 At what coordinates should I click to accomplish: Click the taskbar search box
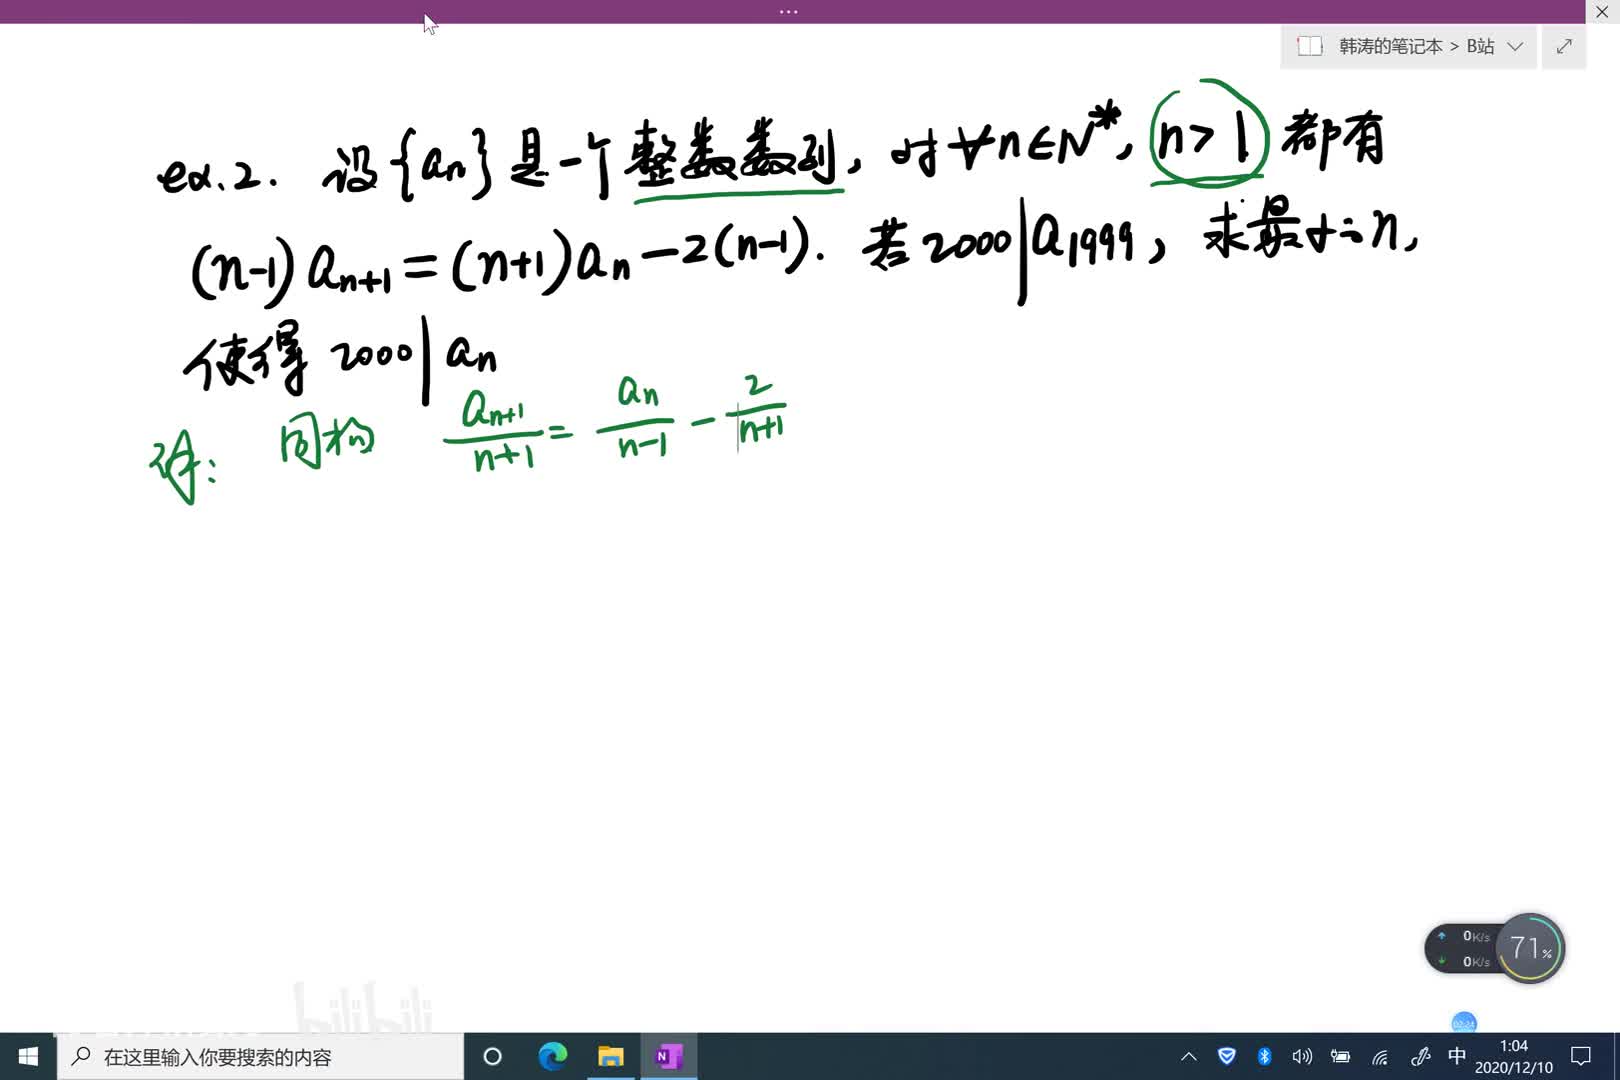(260, 1057)
